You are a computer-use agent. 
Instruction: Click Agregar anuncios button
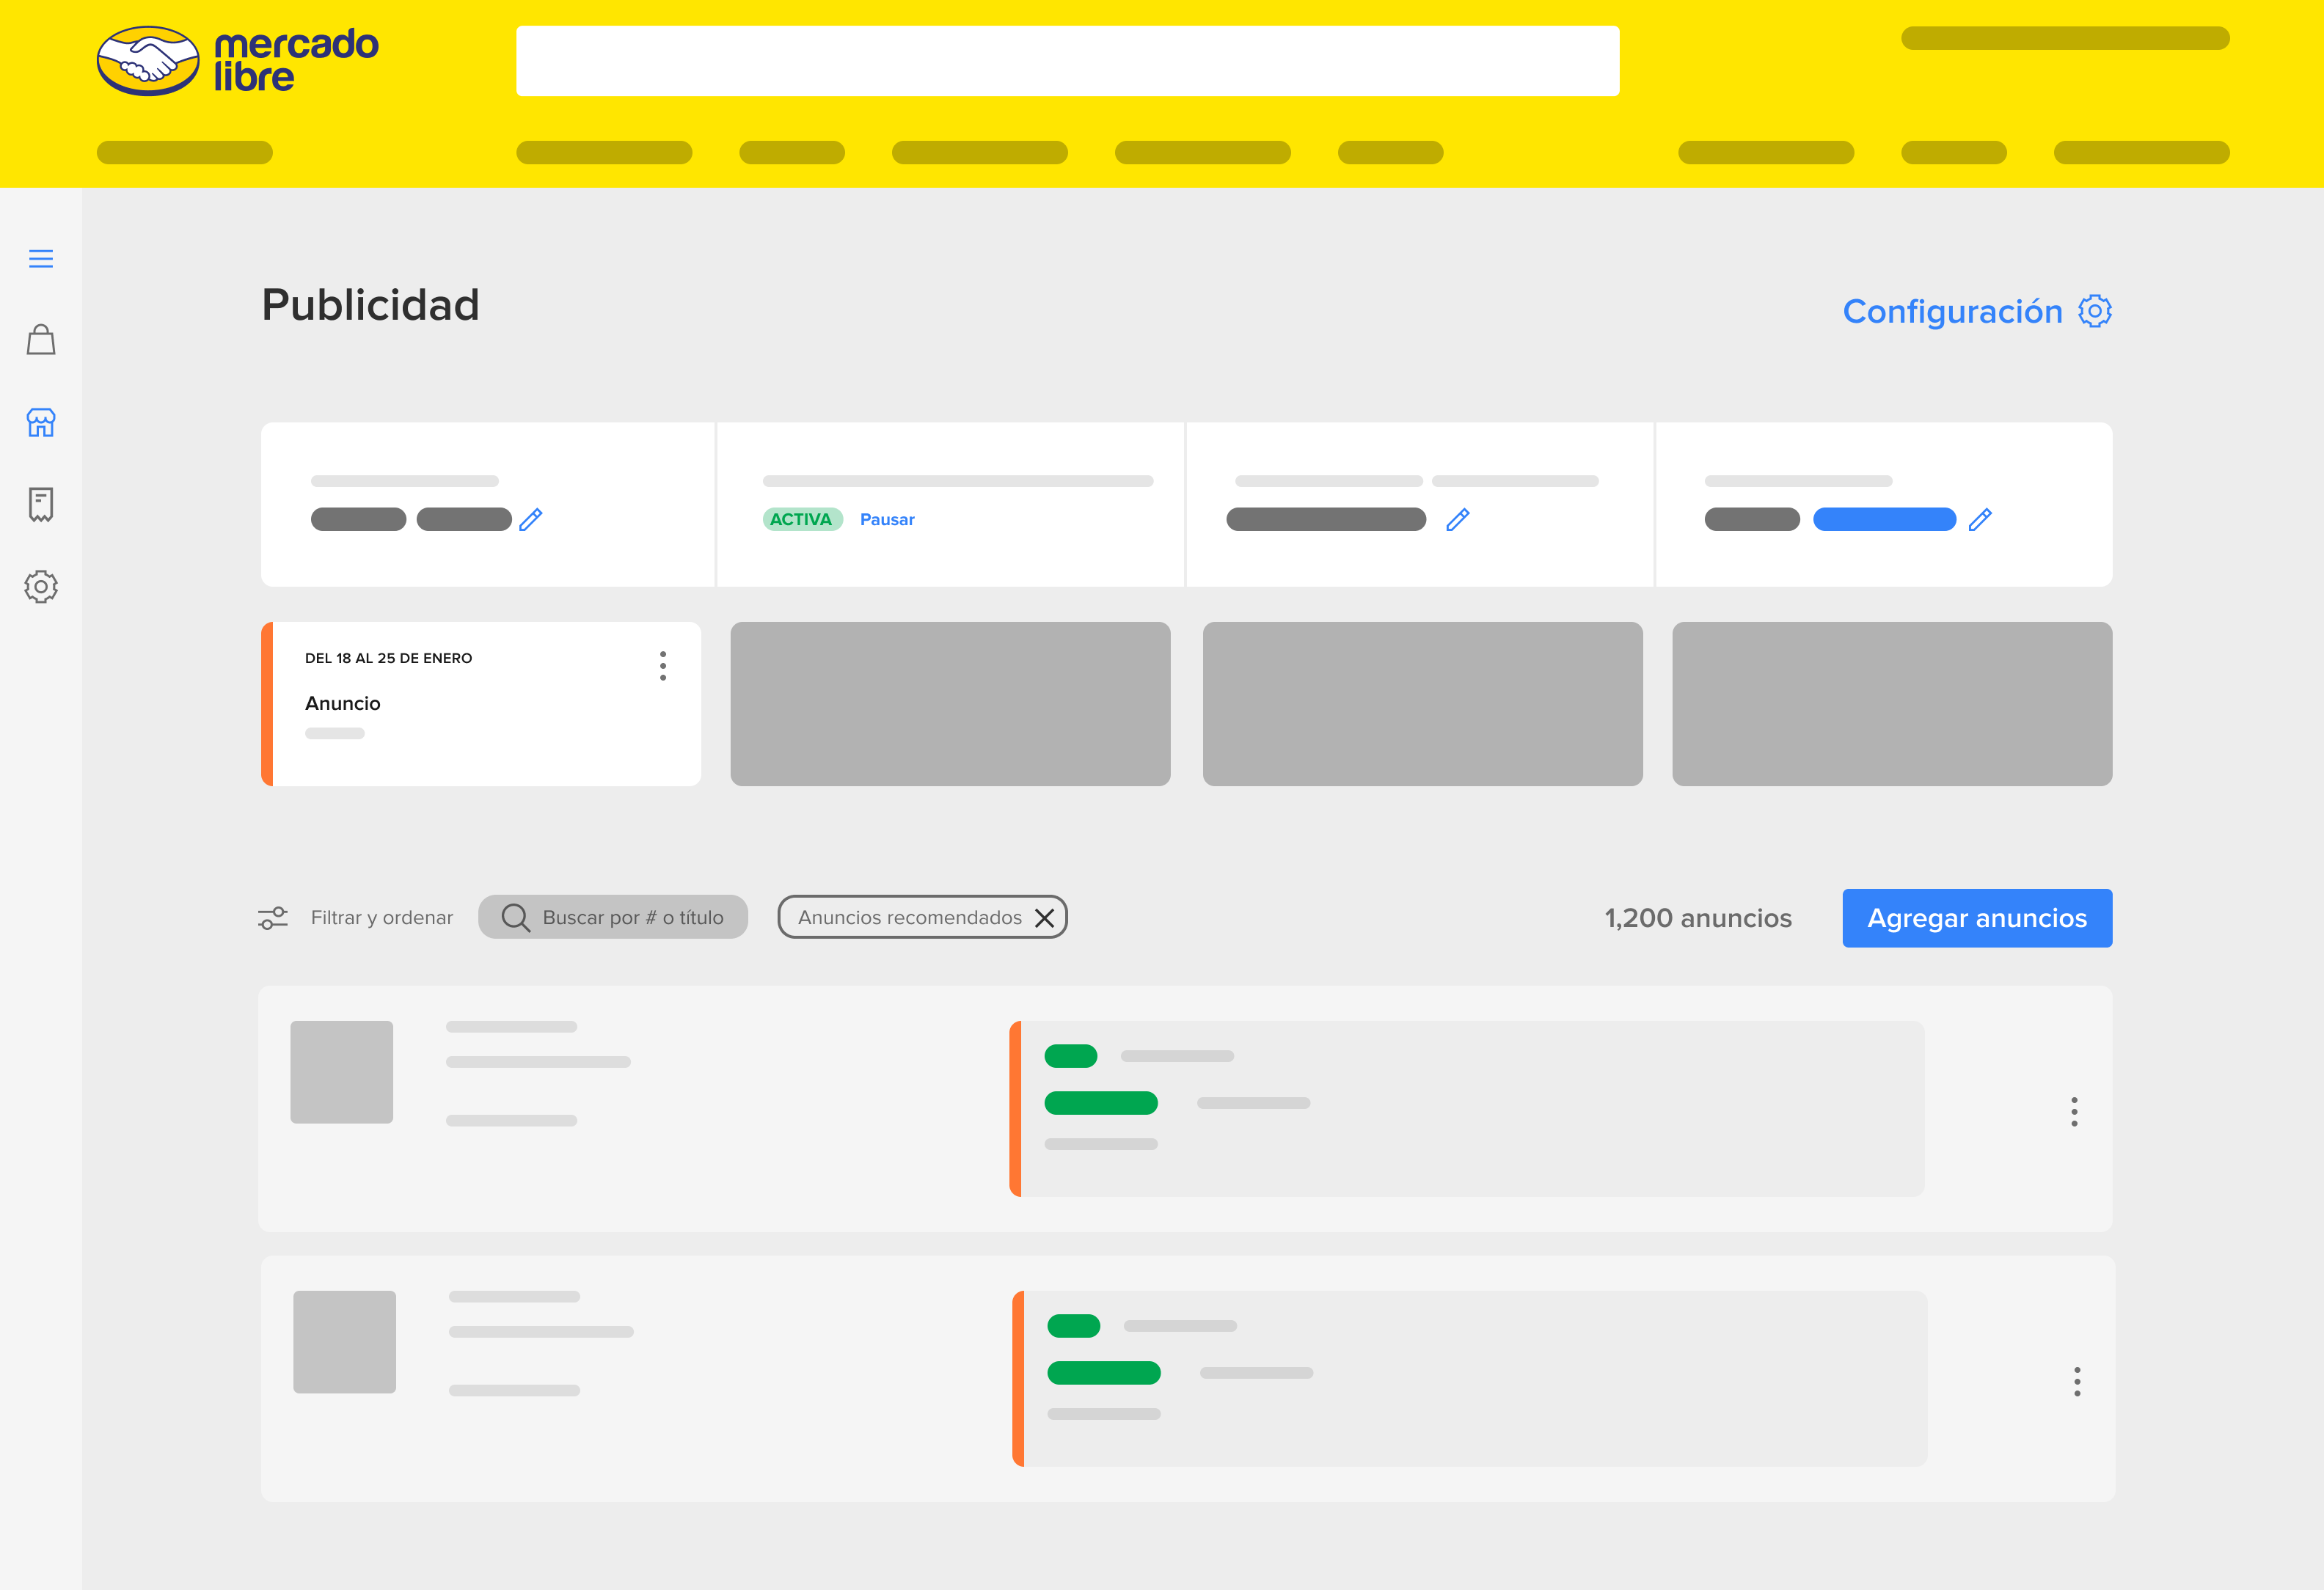[x=1977, y=918]
